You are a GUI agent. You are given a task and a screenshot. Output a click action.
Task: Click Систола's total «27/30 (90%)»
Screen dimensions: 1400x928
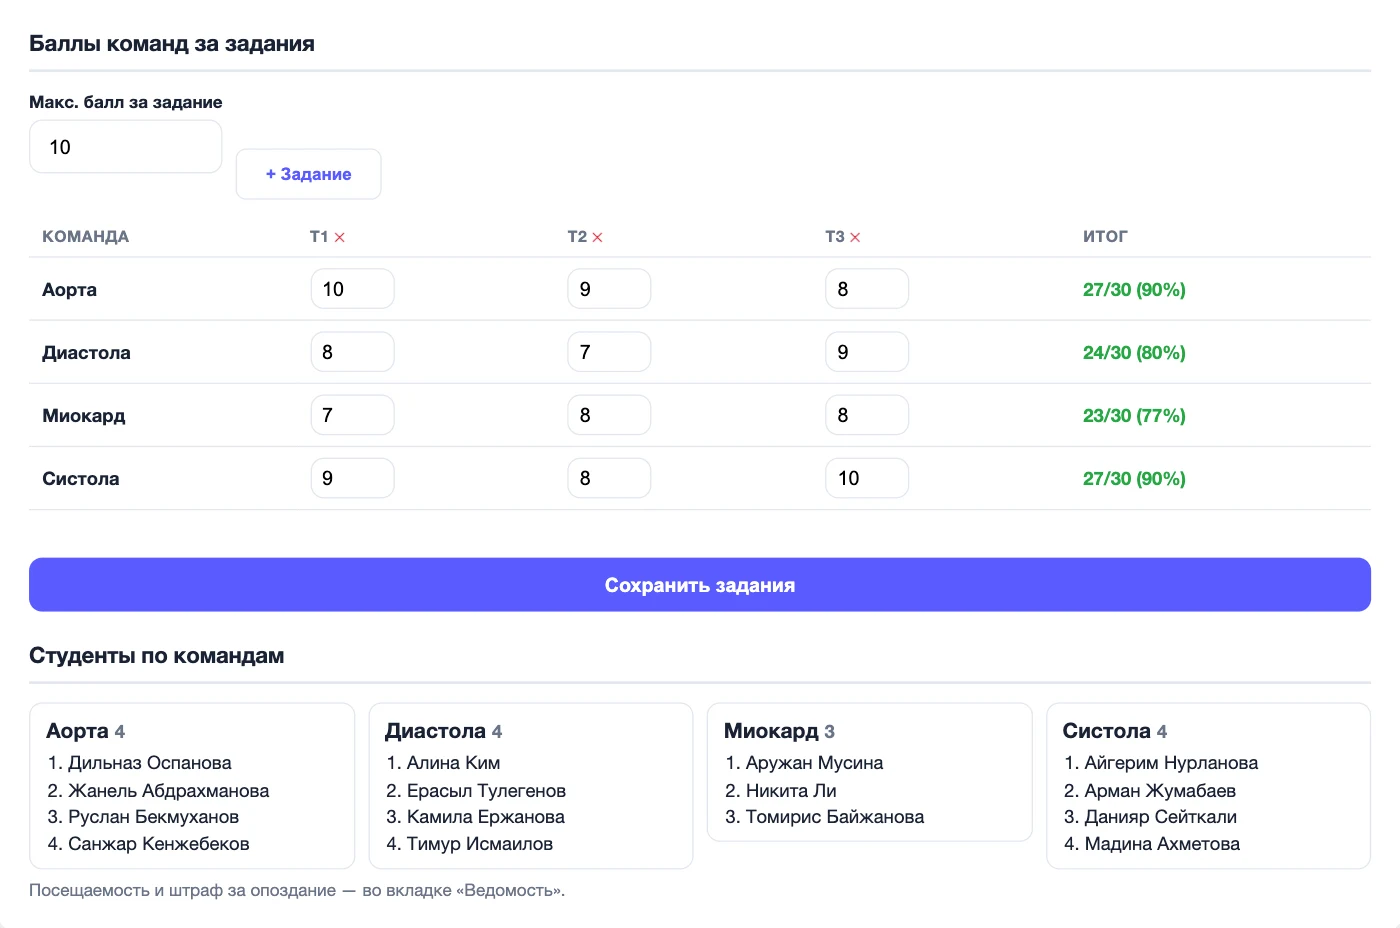(x=1134, y=479)
